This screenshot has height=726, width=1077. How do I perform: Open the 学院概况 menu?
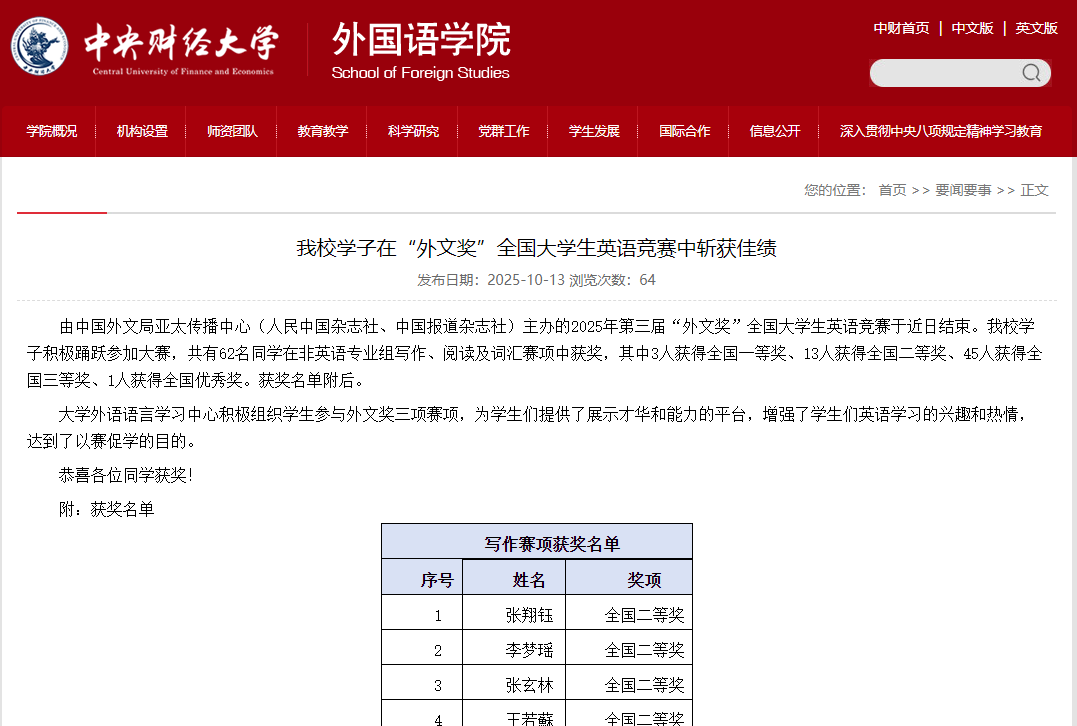(x=51, y=131)
